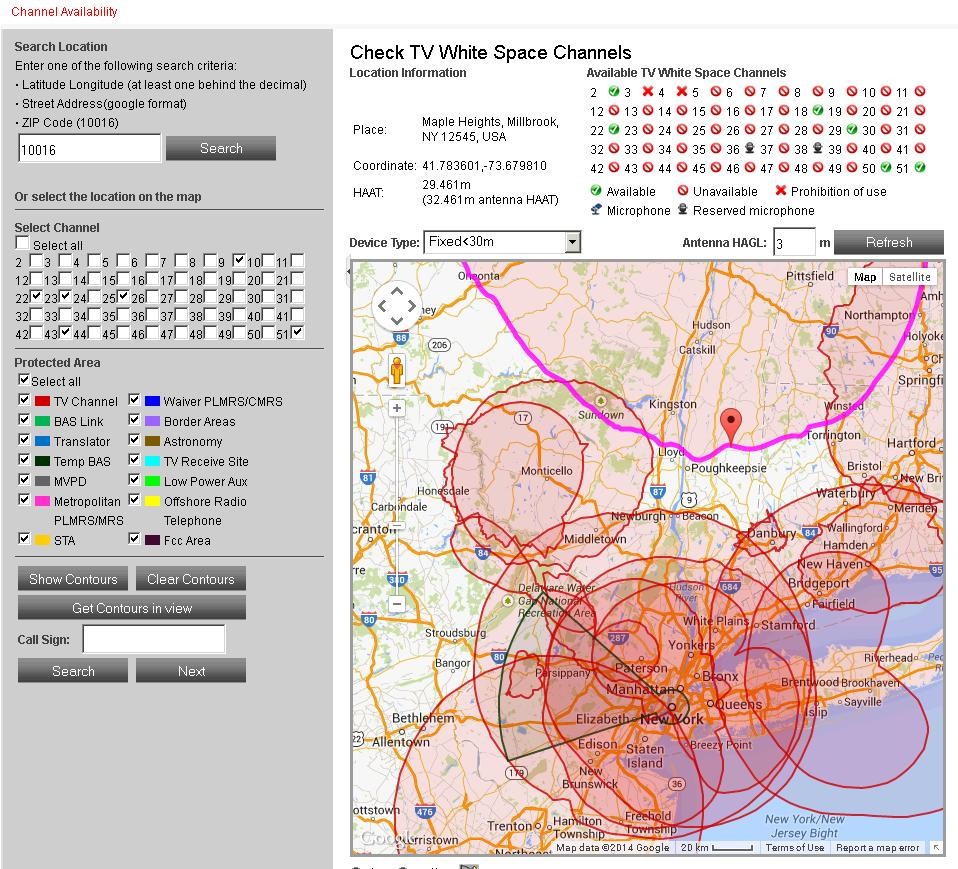Click the red location marker pin on map

click(x=731, y=426)
